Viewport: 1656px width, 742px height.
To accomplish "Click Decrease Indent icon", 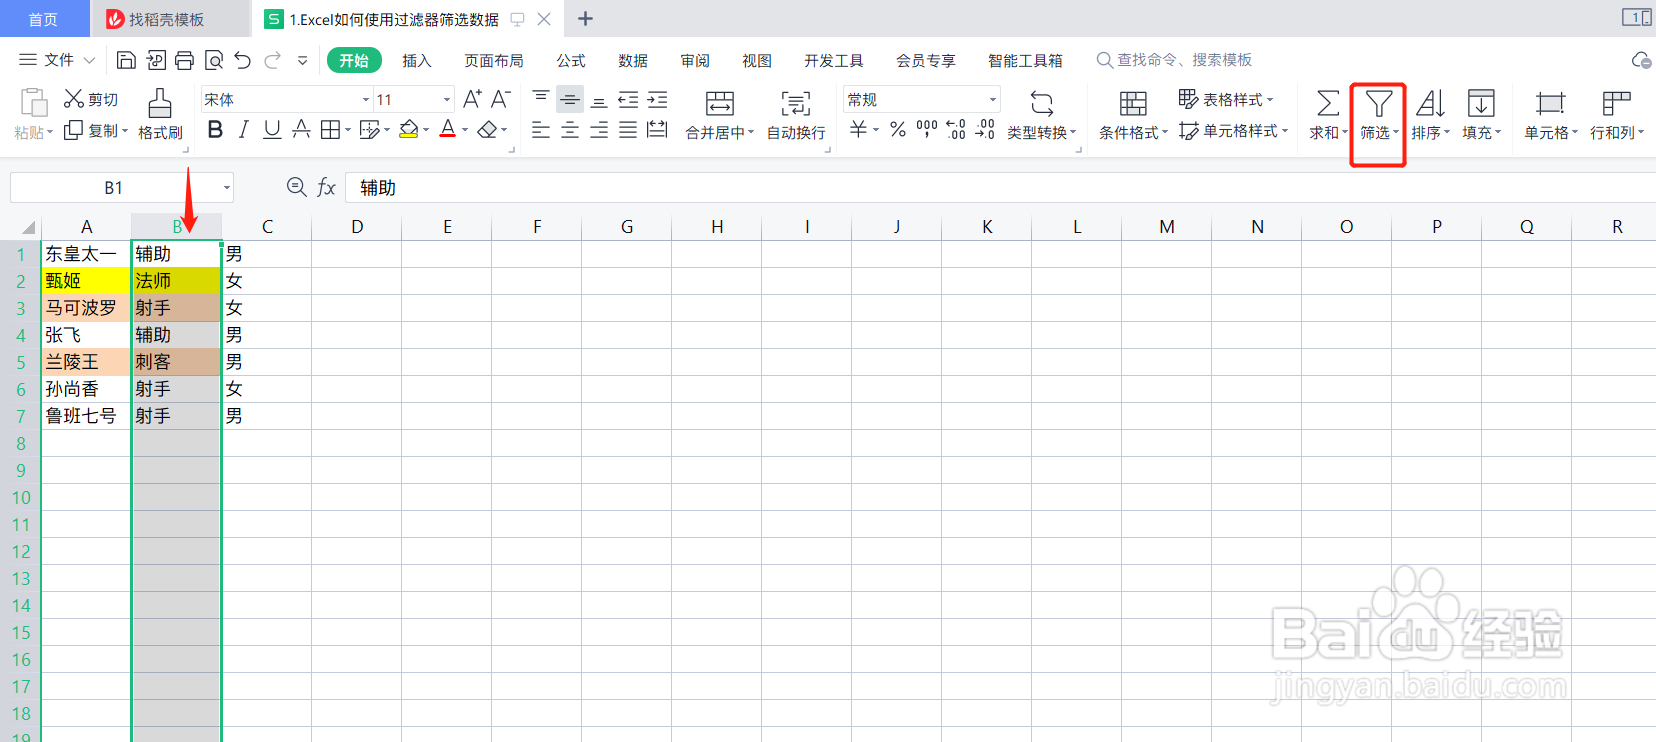I will pyautogui.click(x=628, y=99).
